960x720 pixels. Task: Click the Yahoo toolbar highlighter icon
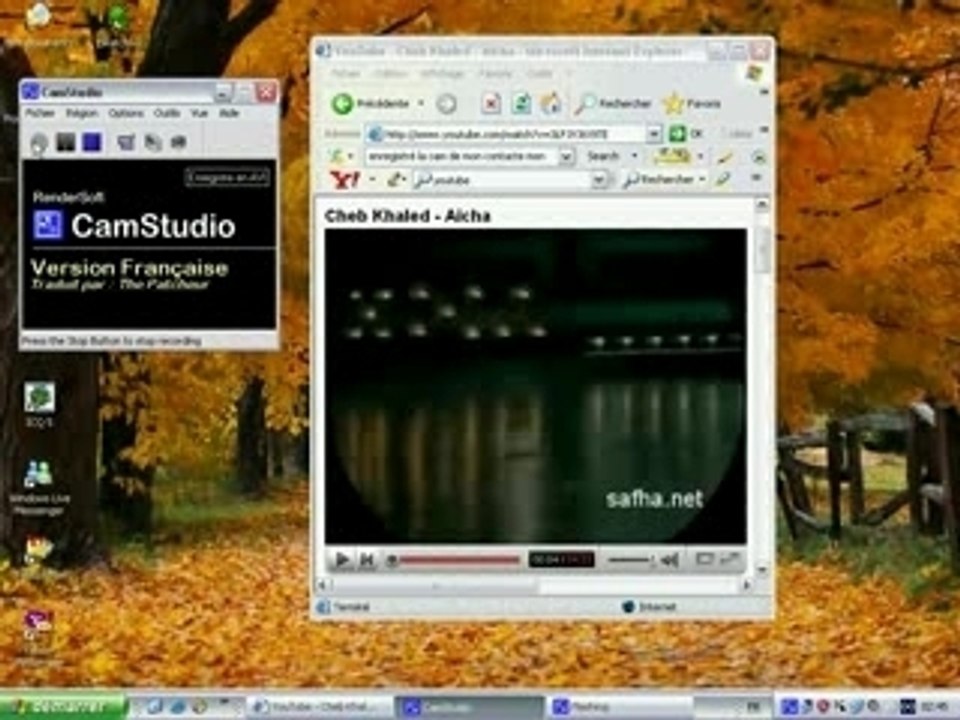tap(724, 180)
